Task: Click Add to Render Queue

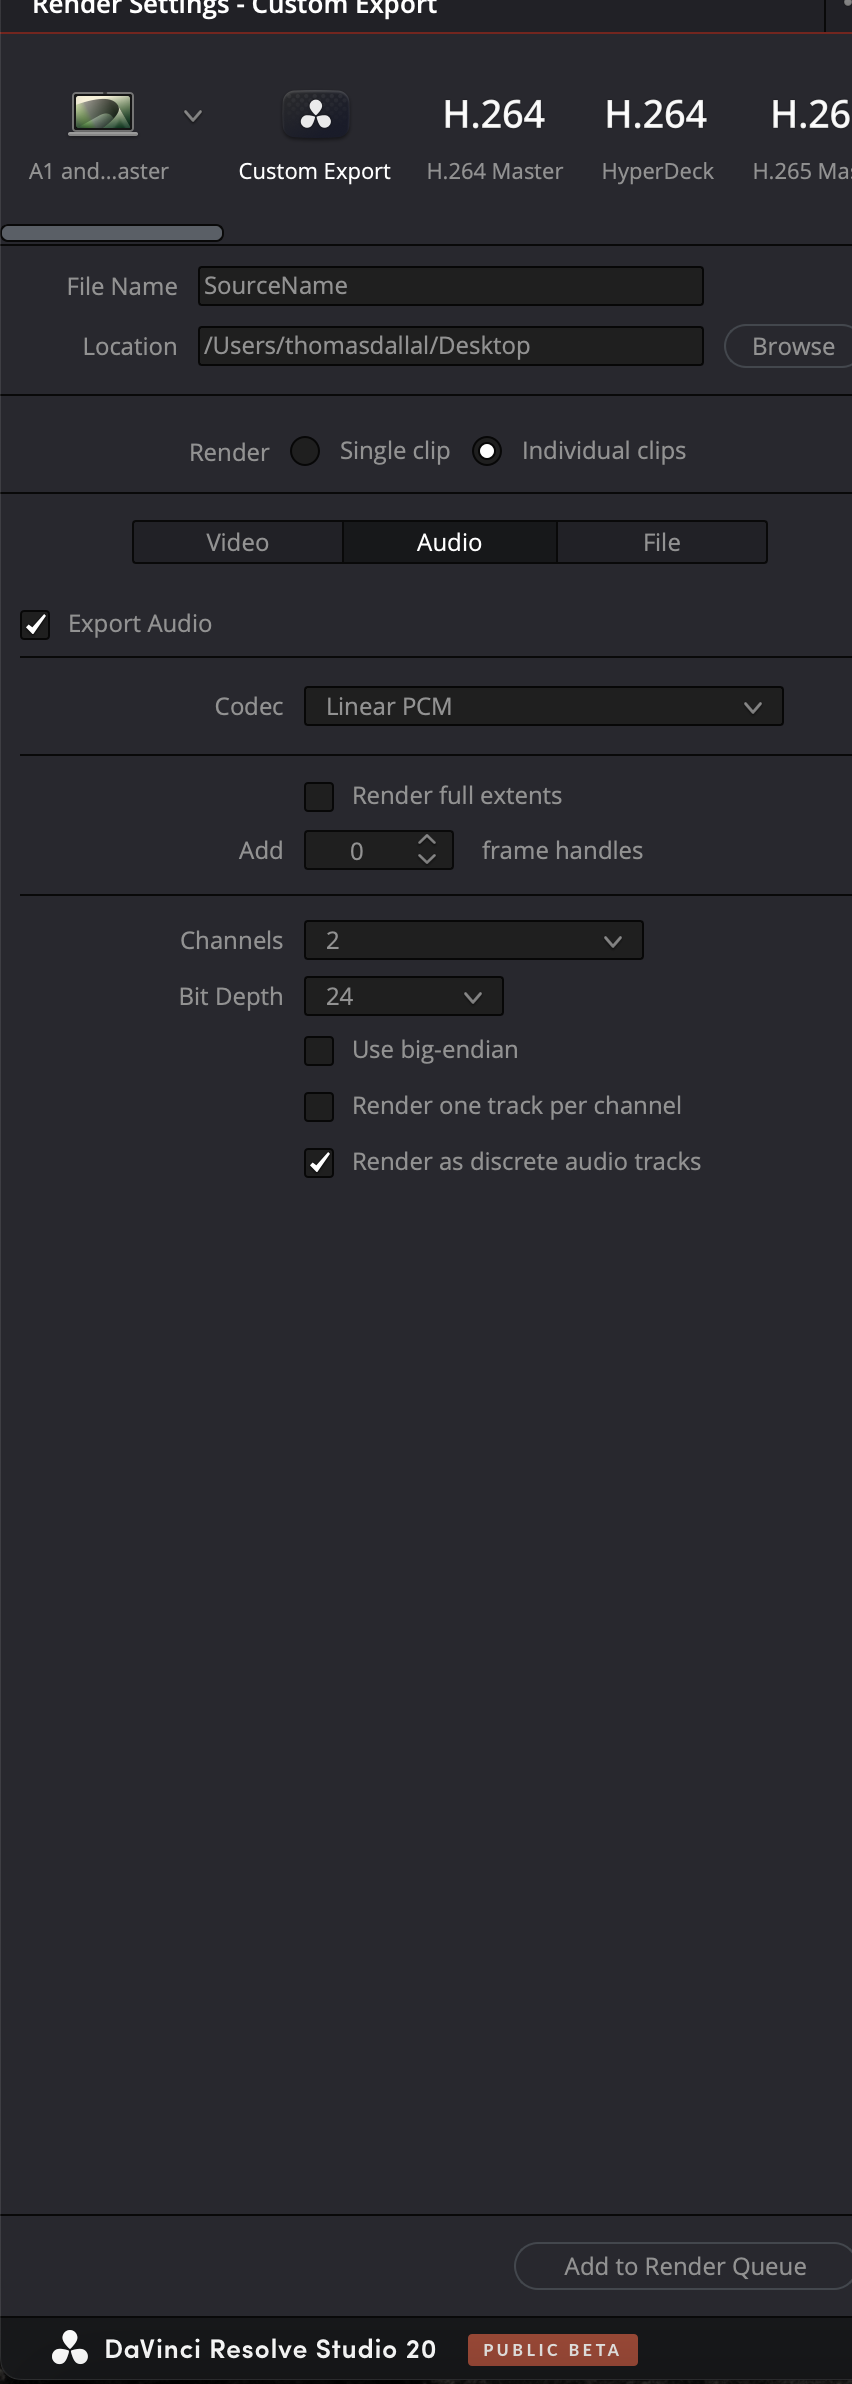Action: point(685,2266)
